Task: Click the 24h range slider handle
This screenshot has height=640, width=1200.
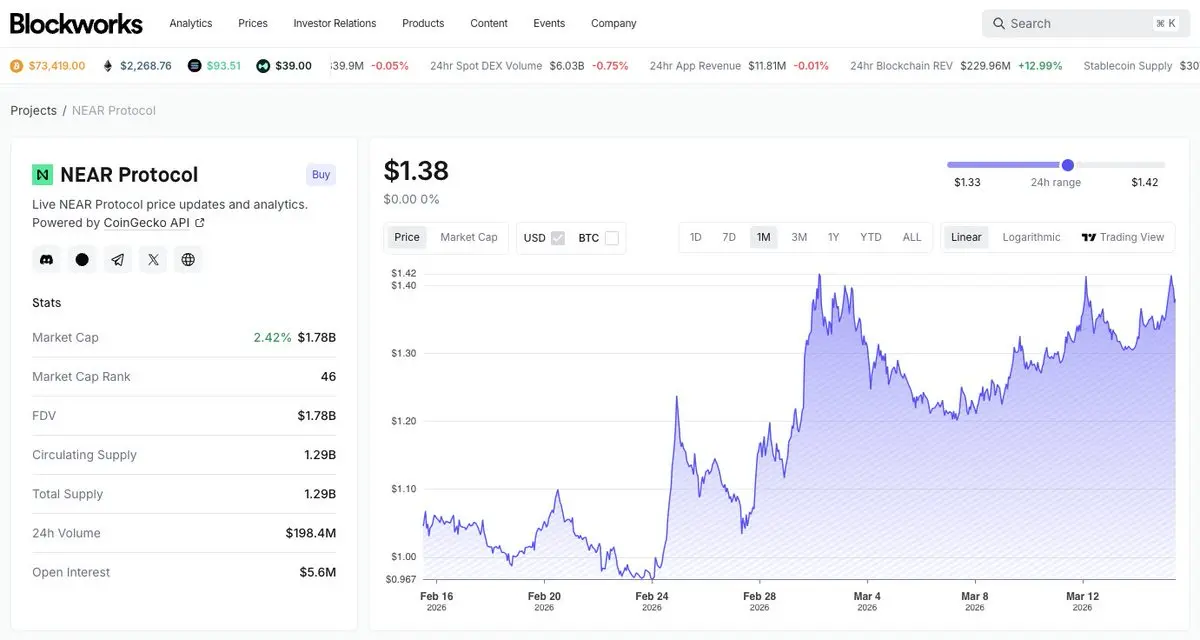Action: [x=1068, y=165]
